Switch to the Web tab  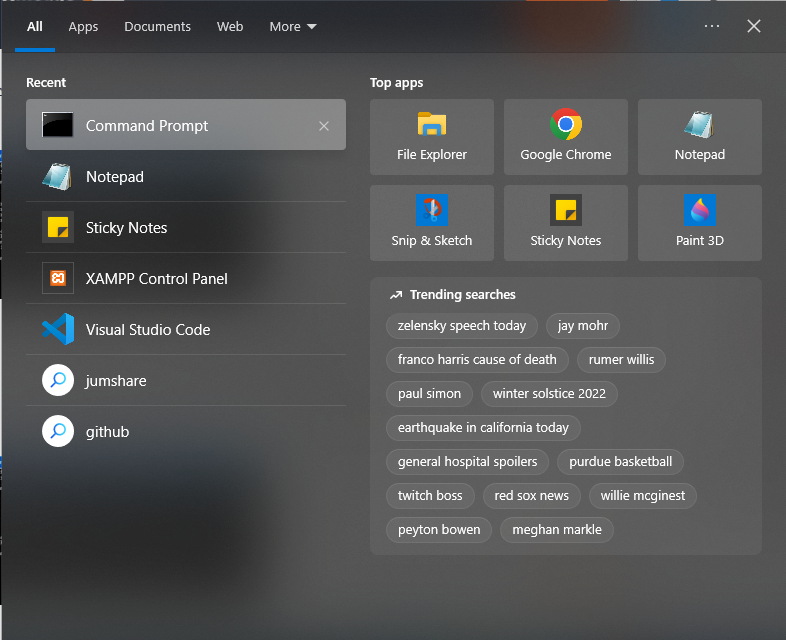click(x=230, y=27)
